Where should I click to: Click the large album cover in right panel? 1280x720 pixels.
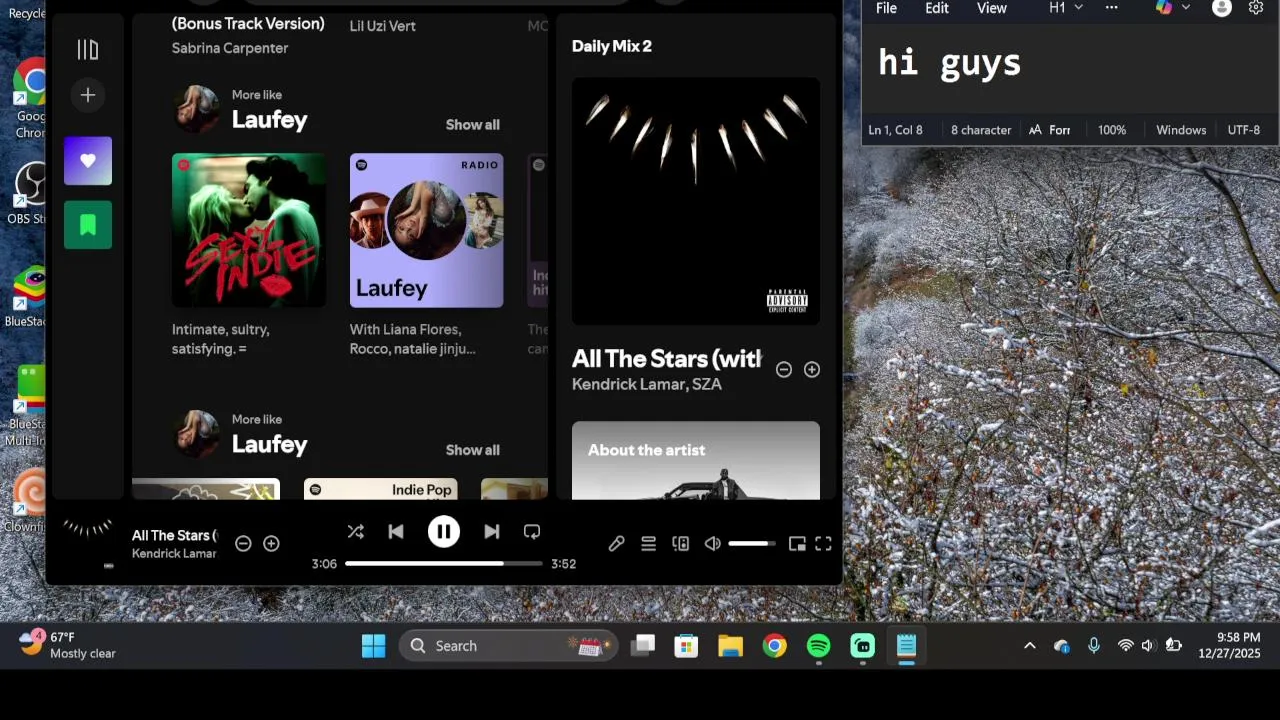(x=696, y=202)
